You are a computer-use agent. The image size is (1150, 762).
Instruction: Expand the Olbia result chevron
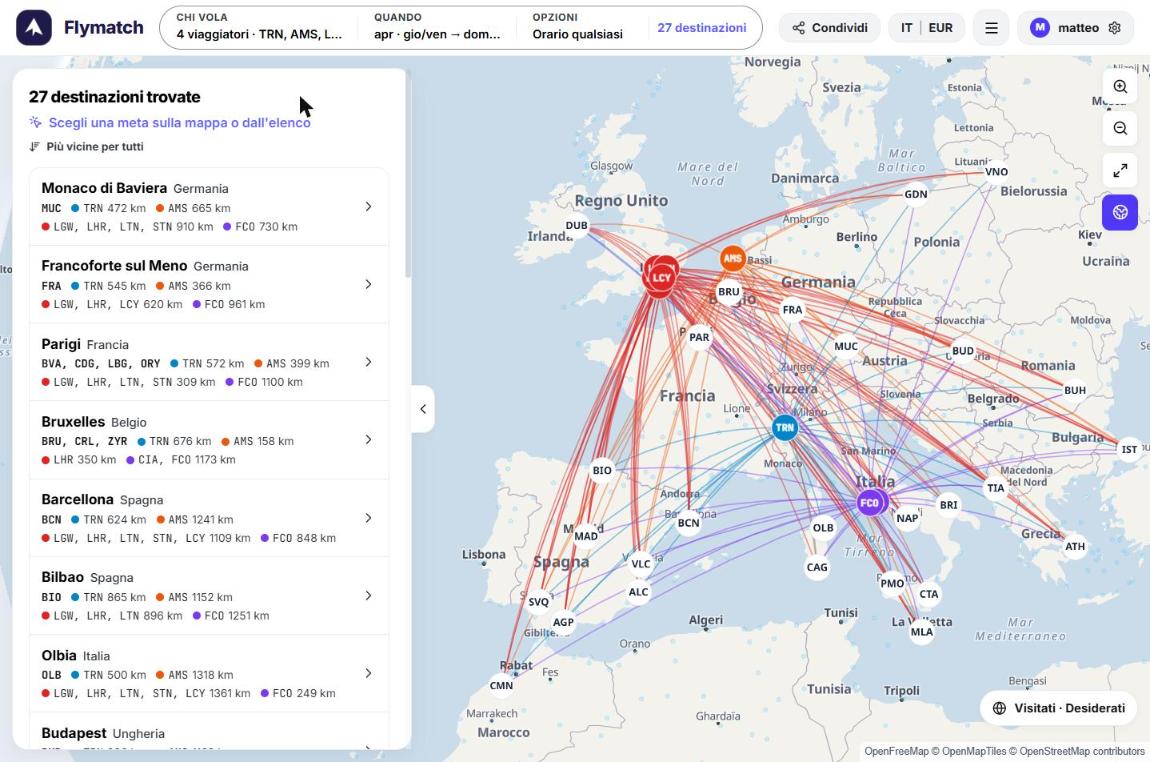coord(368,673)
